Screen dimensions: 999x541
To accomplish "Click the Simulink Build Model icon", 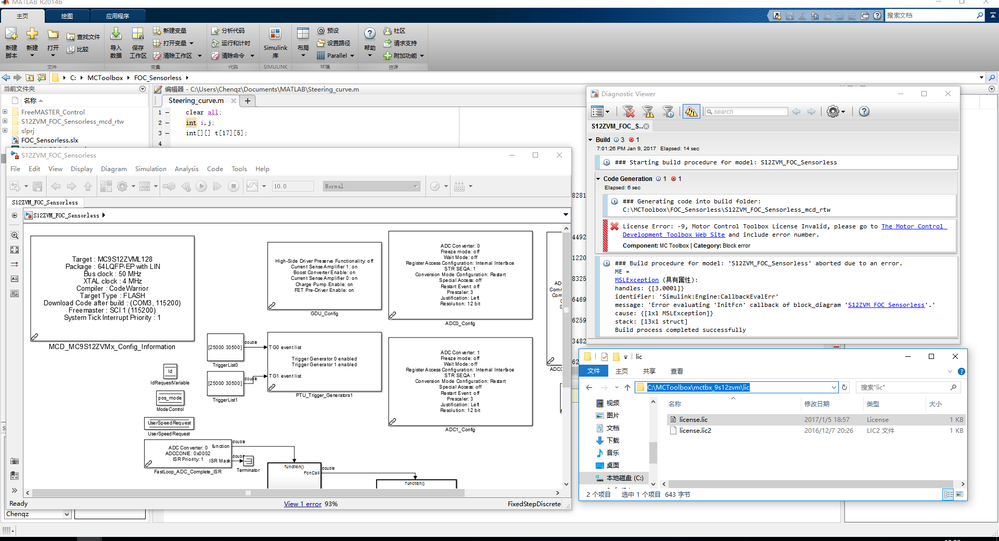I will point(459,186).
